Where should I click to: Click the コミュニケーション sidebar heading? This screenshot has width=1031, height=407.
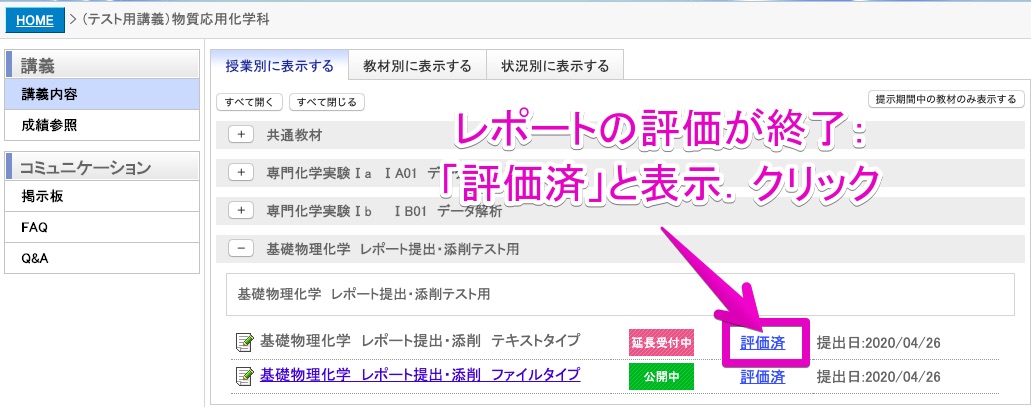click(x=102, y=166)
